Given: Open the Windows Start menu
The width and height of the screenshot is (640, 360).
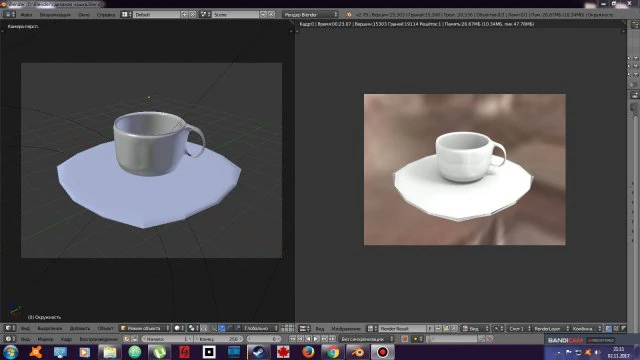Looking at the screenshot, I should pyautogui.click(x=11, y=352).
